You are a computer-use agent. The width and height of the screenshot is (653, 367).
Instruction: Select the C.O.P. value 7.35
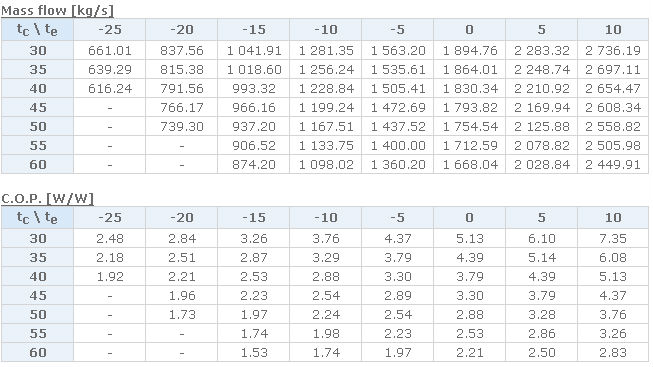tap(613, 238)
